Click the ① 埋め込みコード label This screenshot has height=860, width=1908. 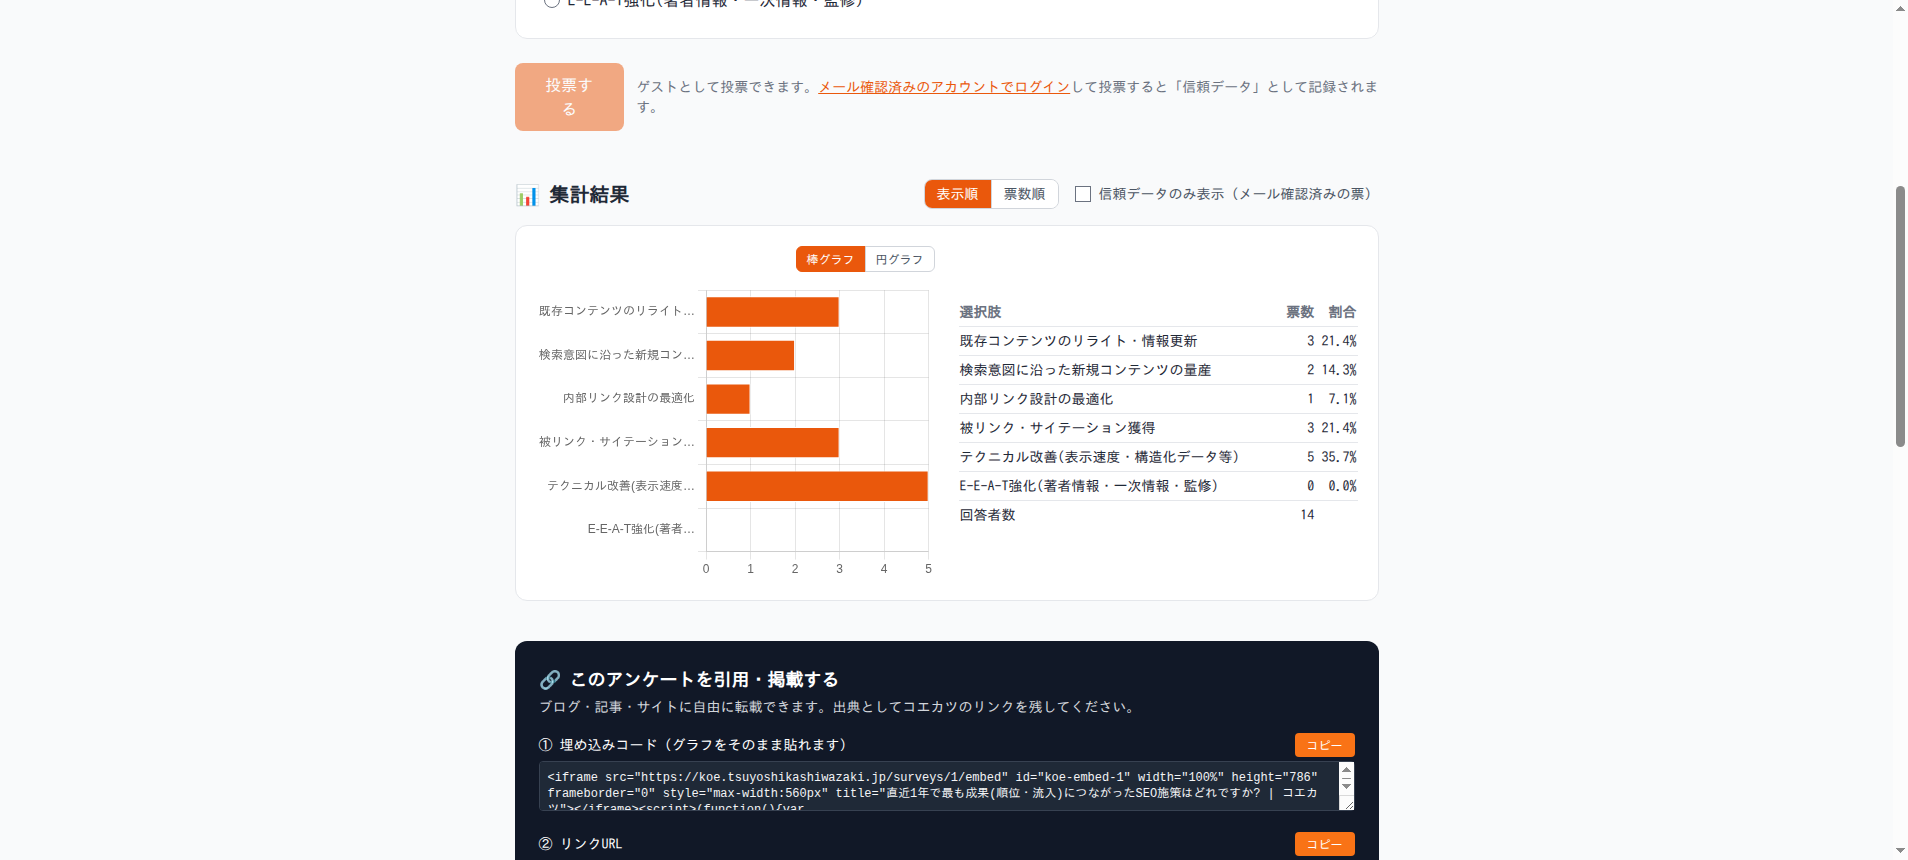point(692,745)
